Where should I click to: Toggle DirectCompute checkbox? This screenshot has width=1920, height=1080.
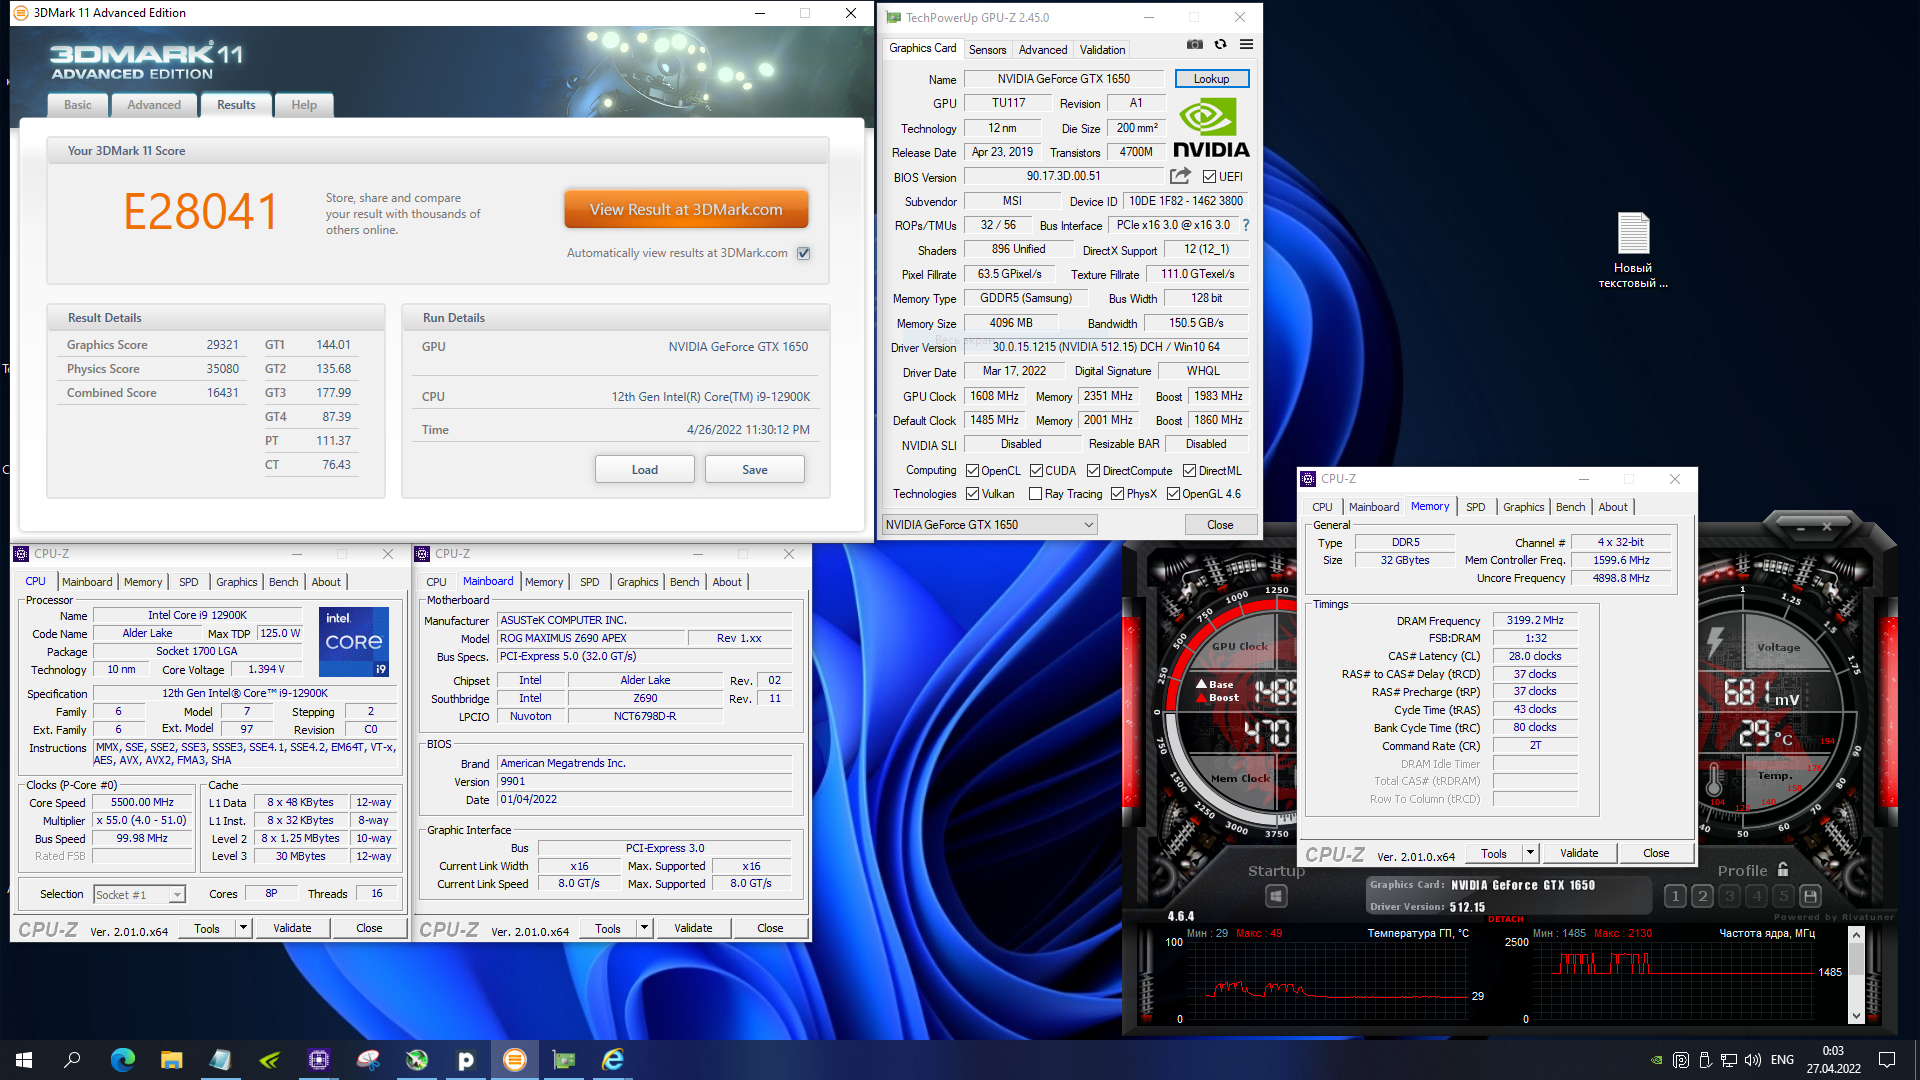pyautogui.click(x=1093, y=471)
